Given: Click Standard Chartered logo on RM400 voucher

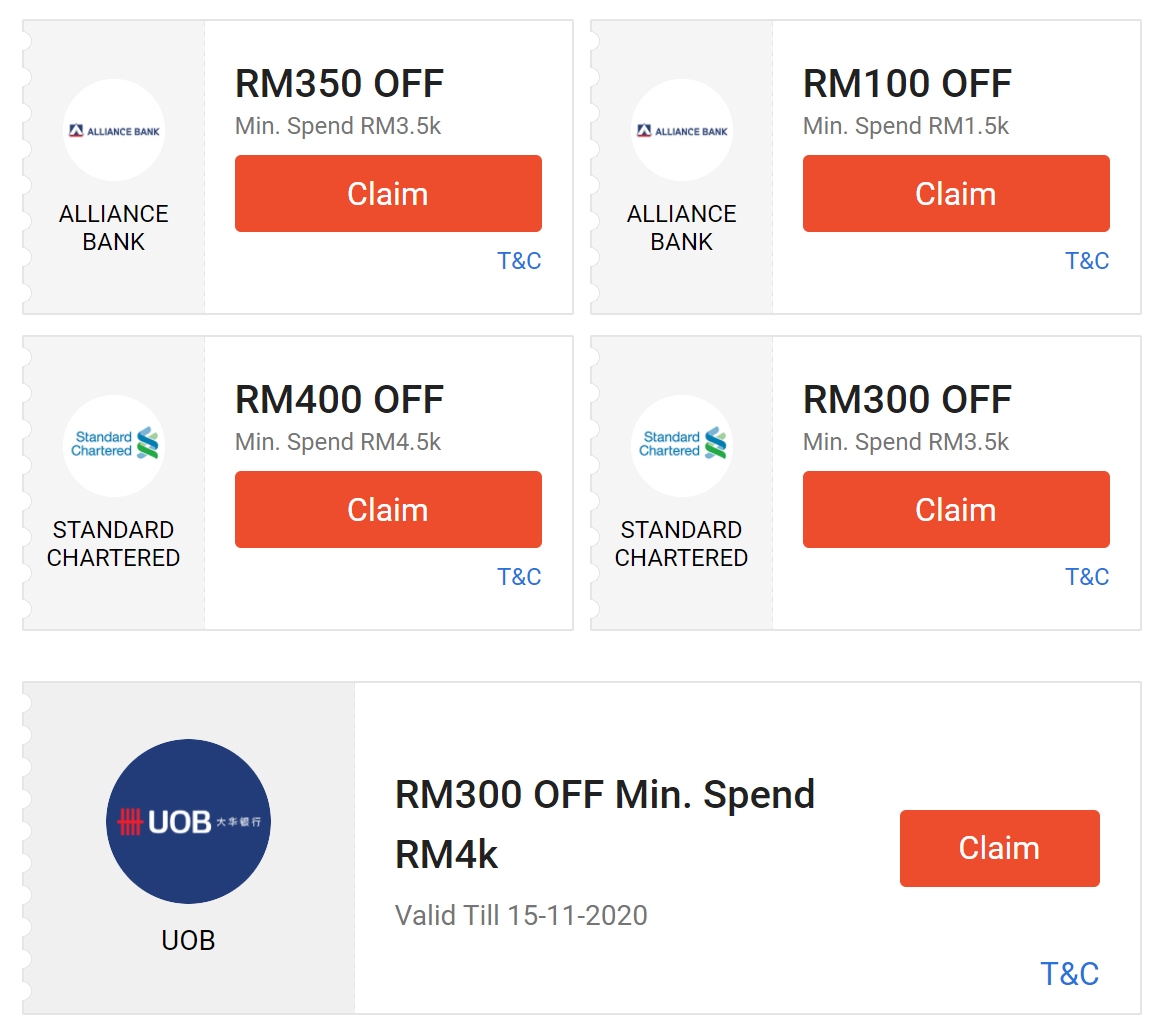Looking at the screenshot, I should pyautogui.click(x=114, y=445).
